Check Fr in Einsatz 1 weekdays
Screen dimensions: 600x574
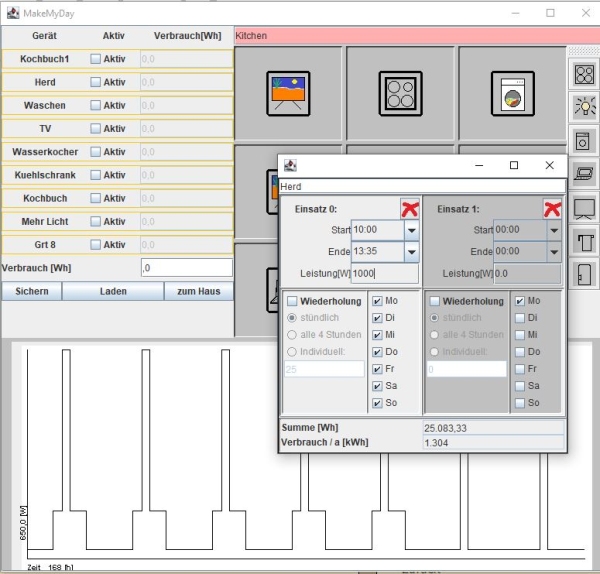519,369
